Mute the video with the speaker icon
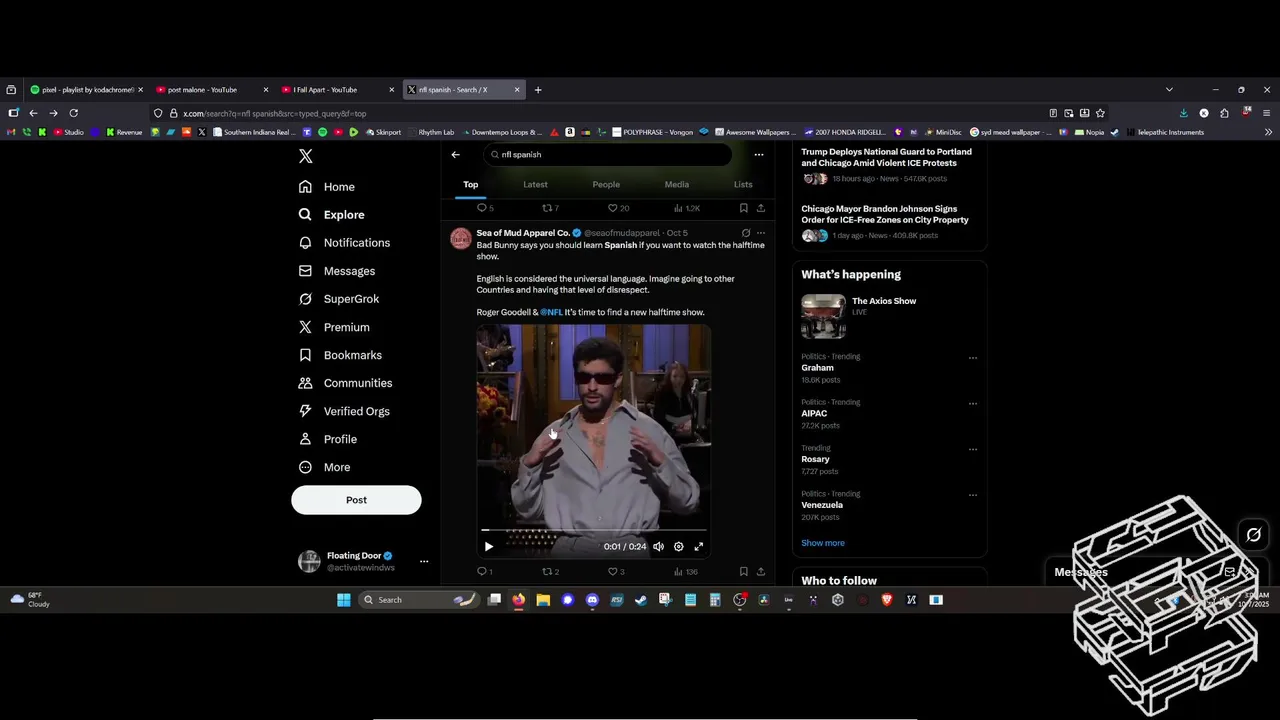Screen dimensions: 1280x720 (x=658, y=547)
